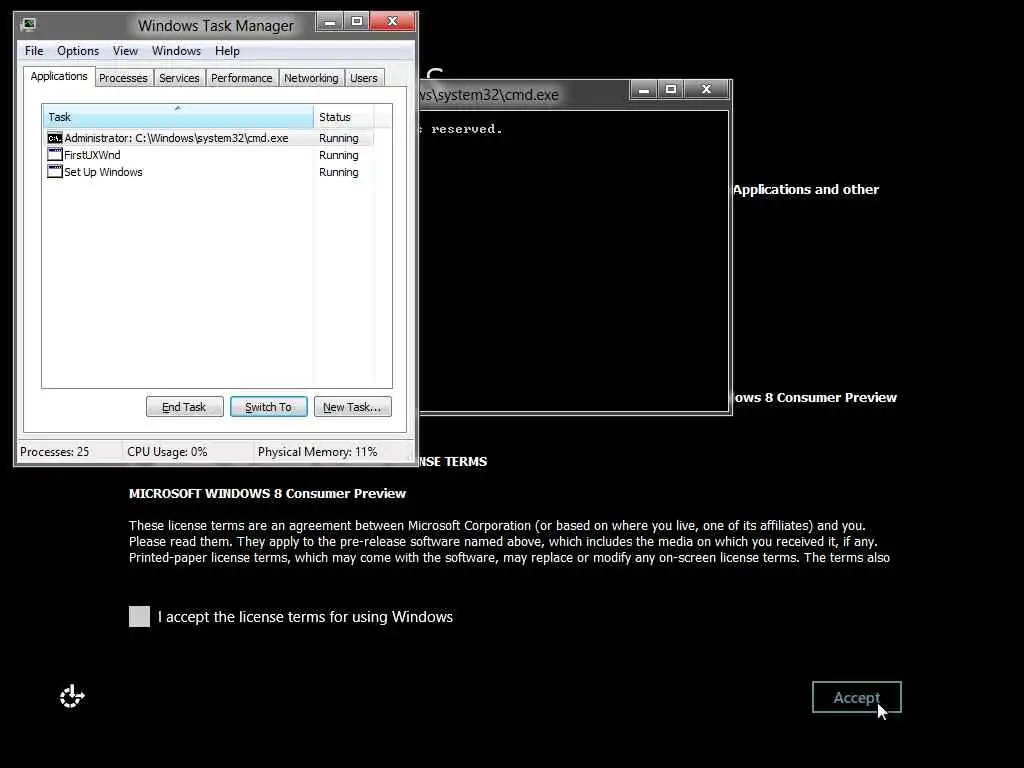This screenshot has height=768, width=1024.
Task: Click the Switch To button
Action: [268, 407]
